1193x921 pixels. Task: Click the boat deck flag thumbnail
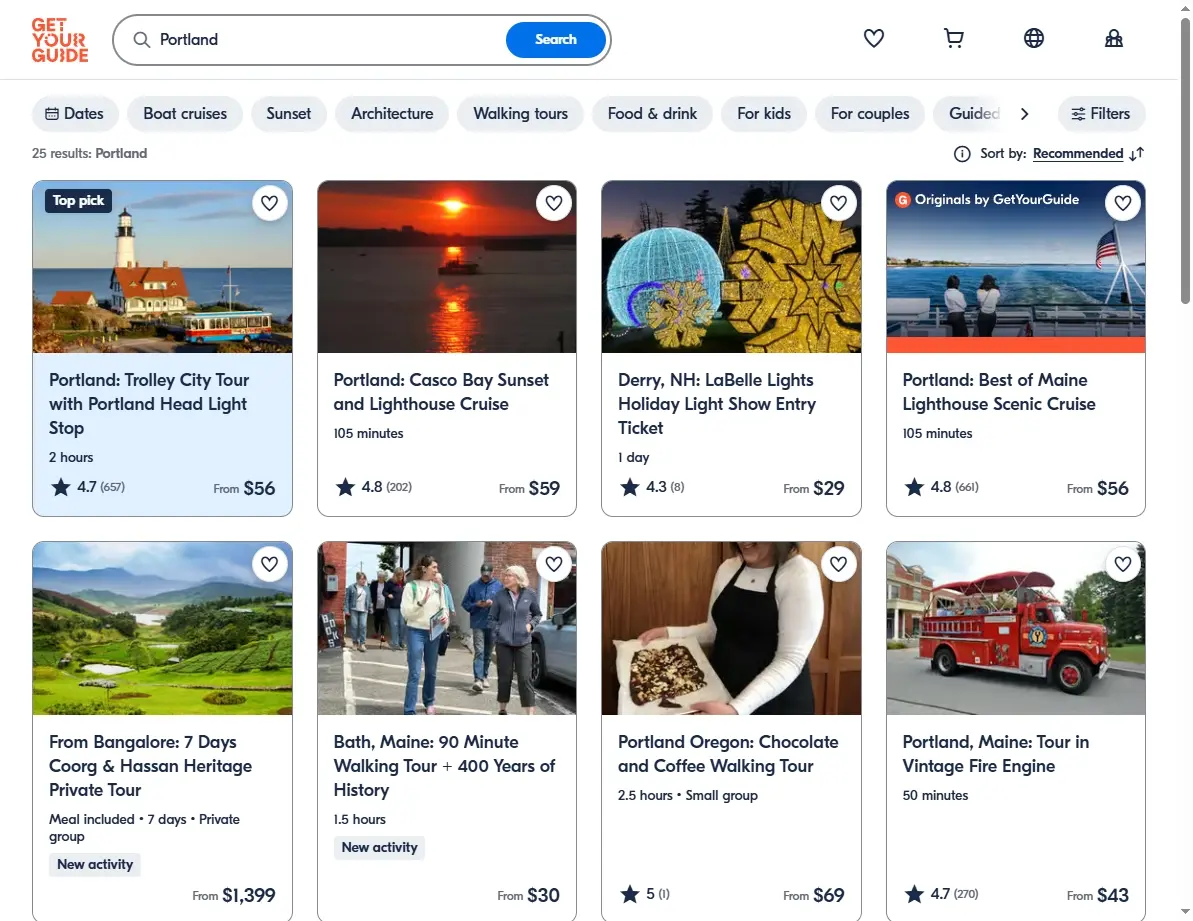point(1016,267)
